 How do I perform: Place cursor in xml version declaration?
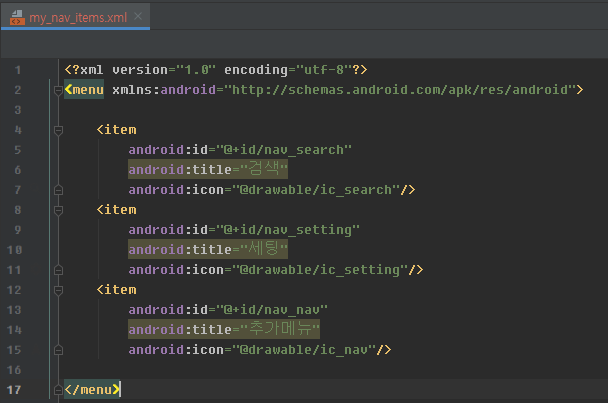pos(216,70)
